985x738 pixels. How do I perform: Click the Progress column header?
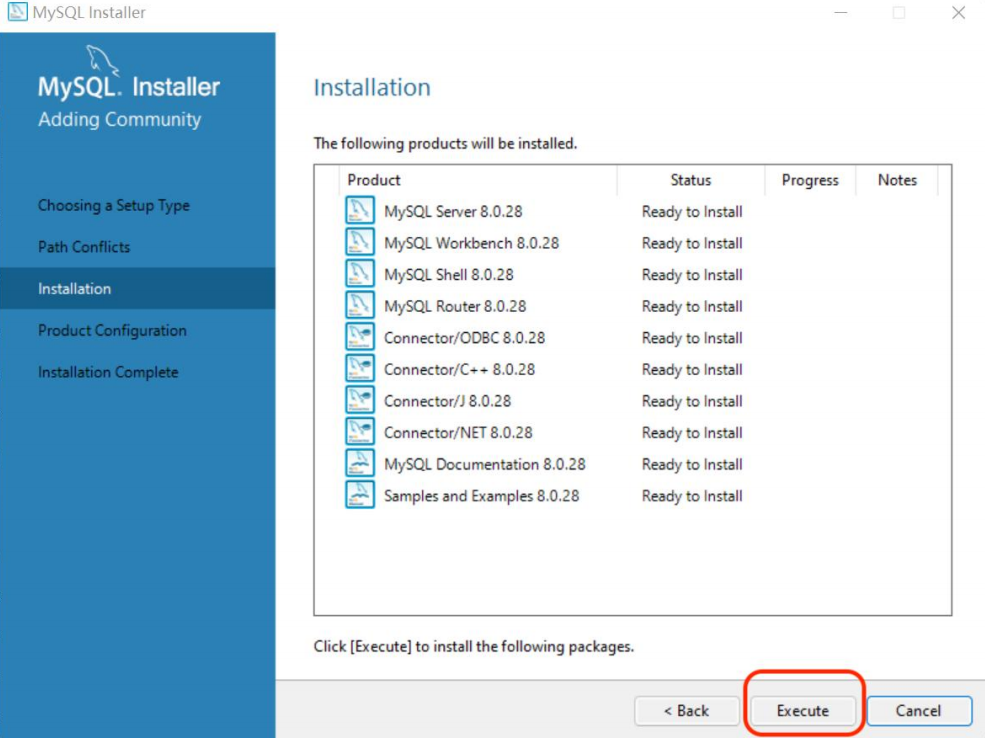click(810, 180)
